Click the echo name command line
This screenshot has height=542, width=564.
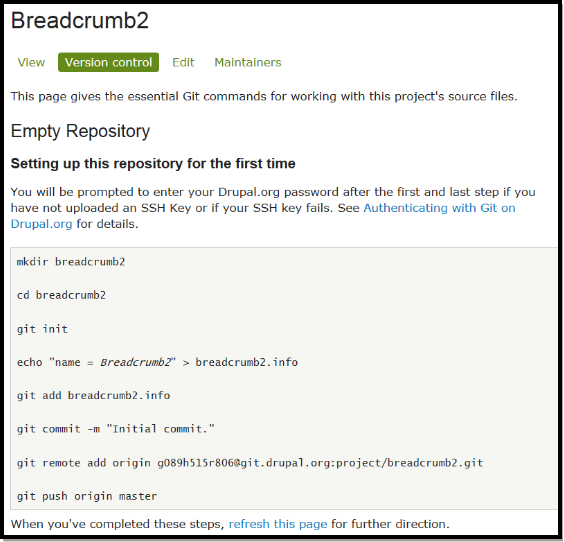(x=157, y=362)
